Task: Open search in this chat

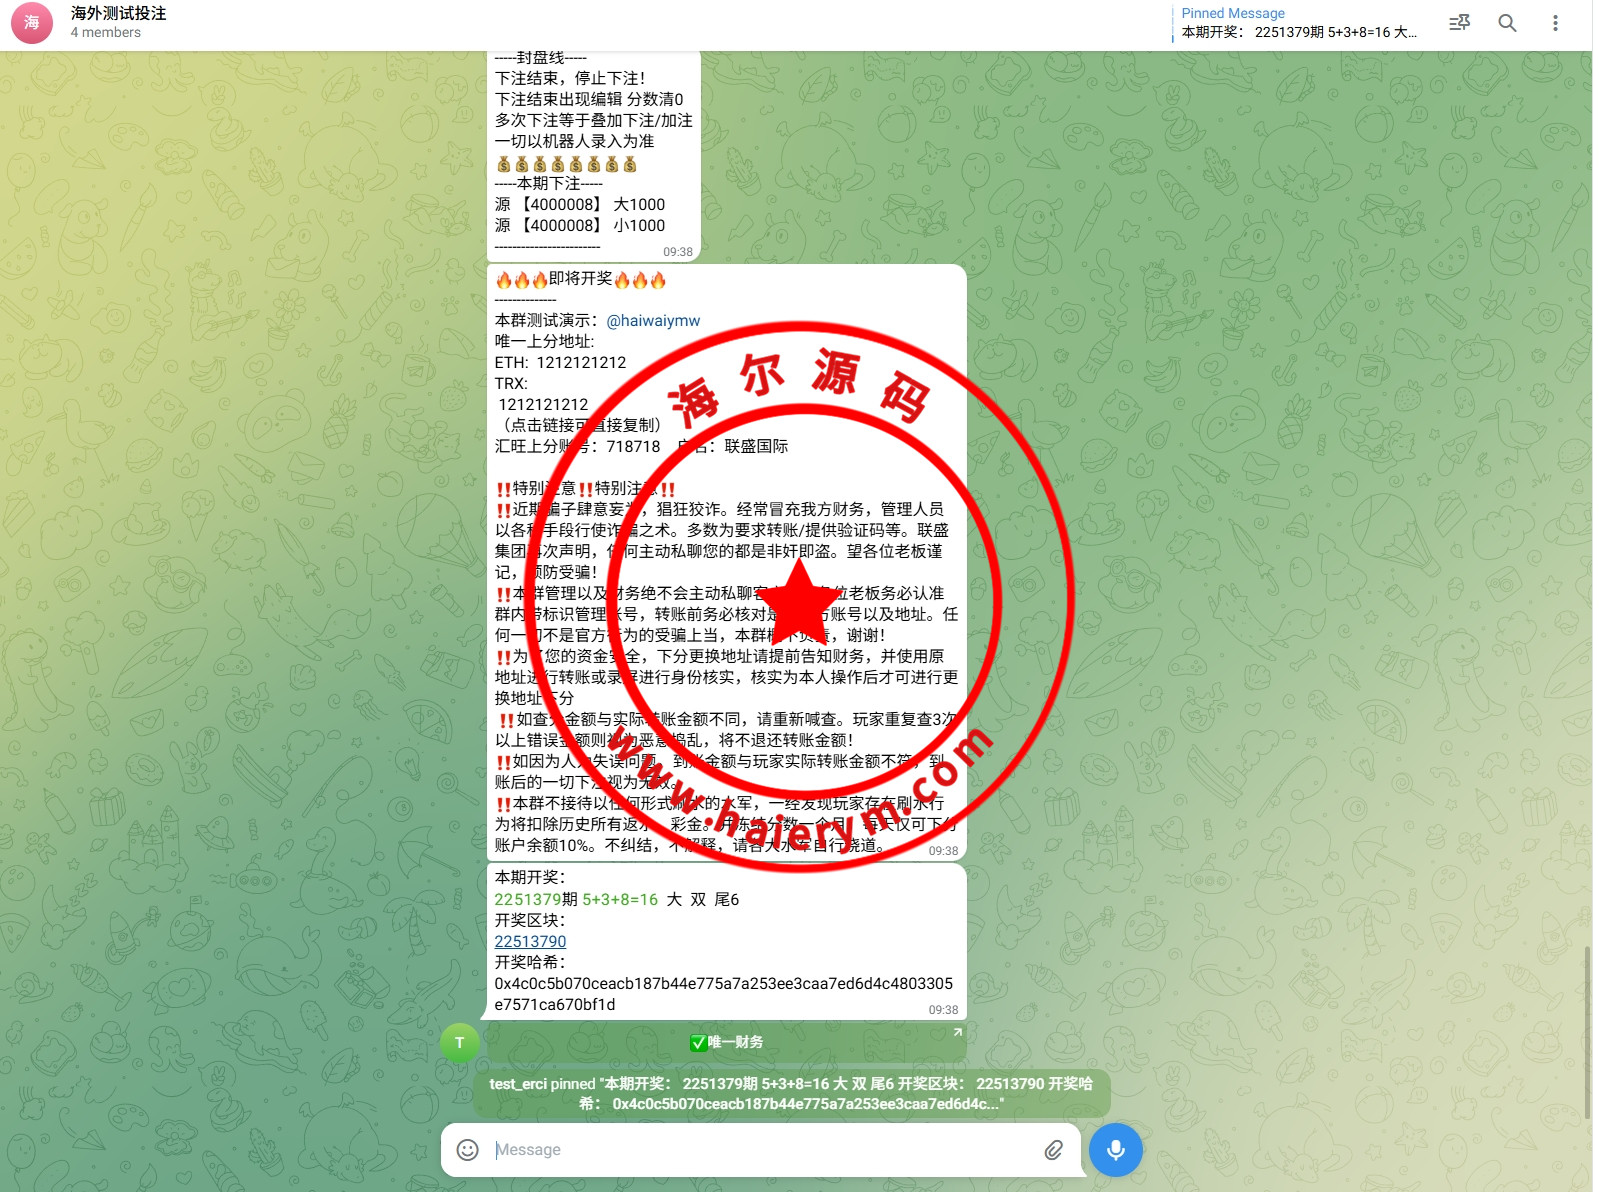Action: tap(1507, 23)
